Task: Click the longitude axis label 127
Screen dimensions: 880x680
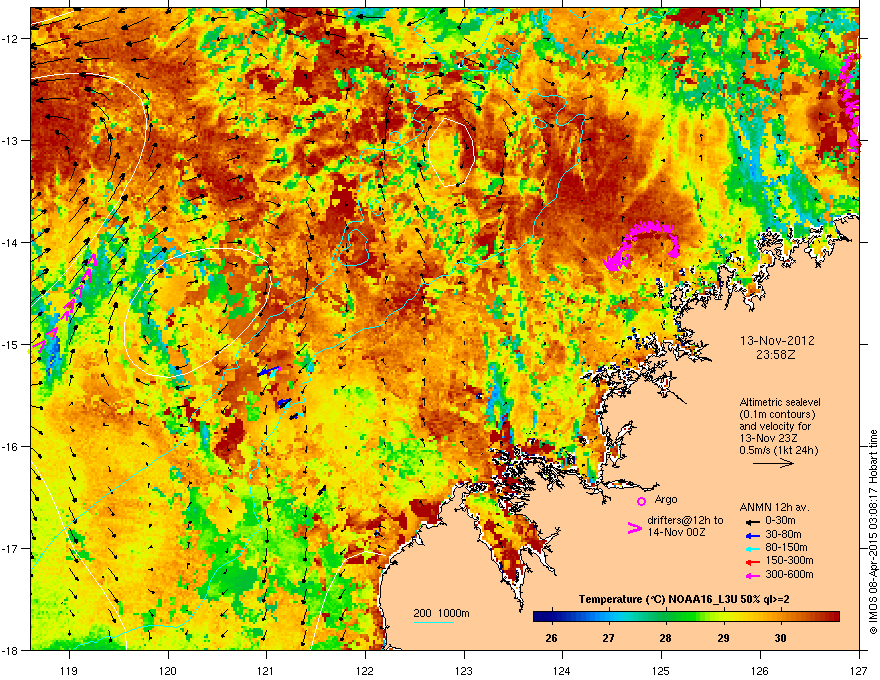Action: click(x=858, y=670)
